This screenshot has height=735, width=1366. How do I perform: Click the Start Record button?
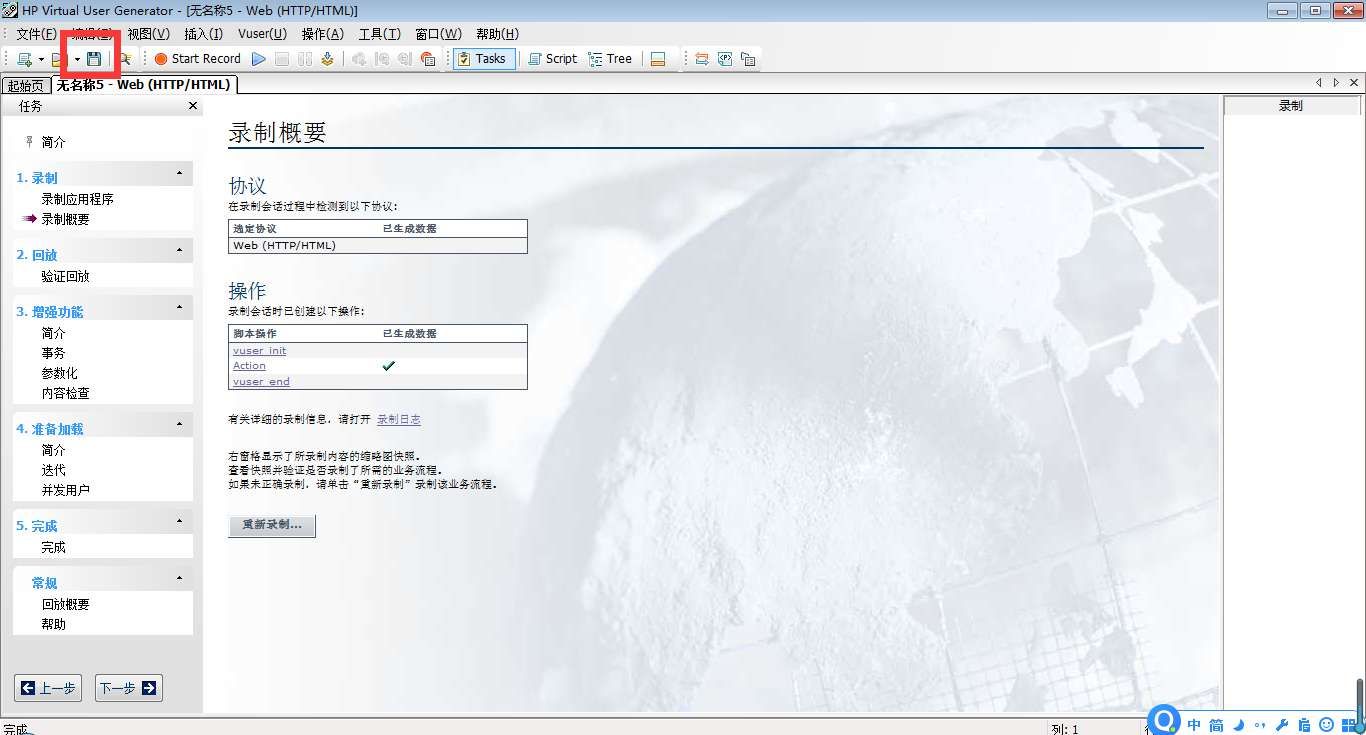(x=197, y=59)
